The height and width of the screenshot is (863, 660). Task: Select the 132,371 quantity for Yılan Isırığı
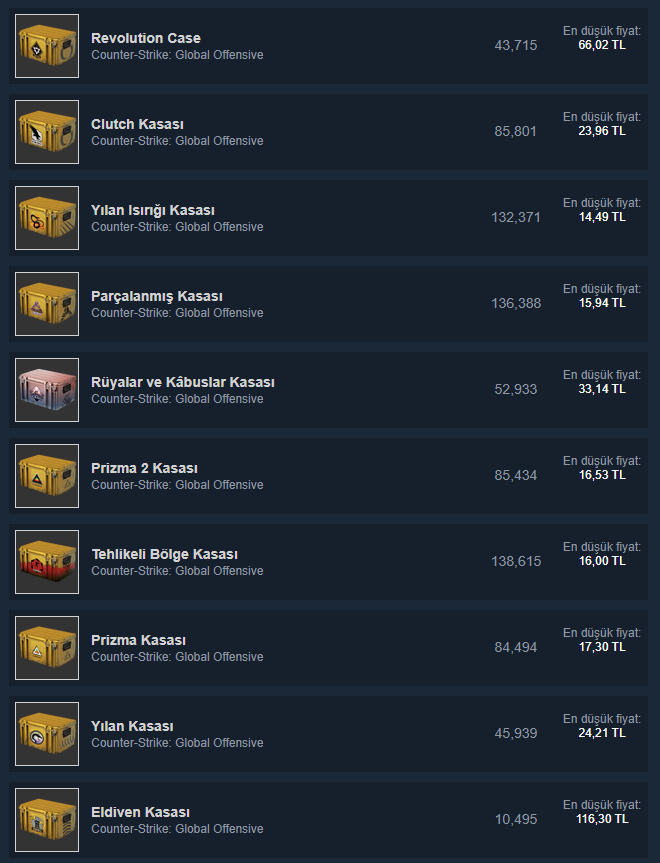[516, 217]
